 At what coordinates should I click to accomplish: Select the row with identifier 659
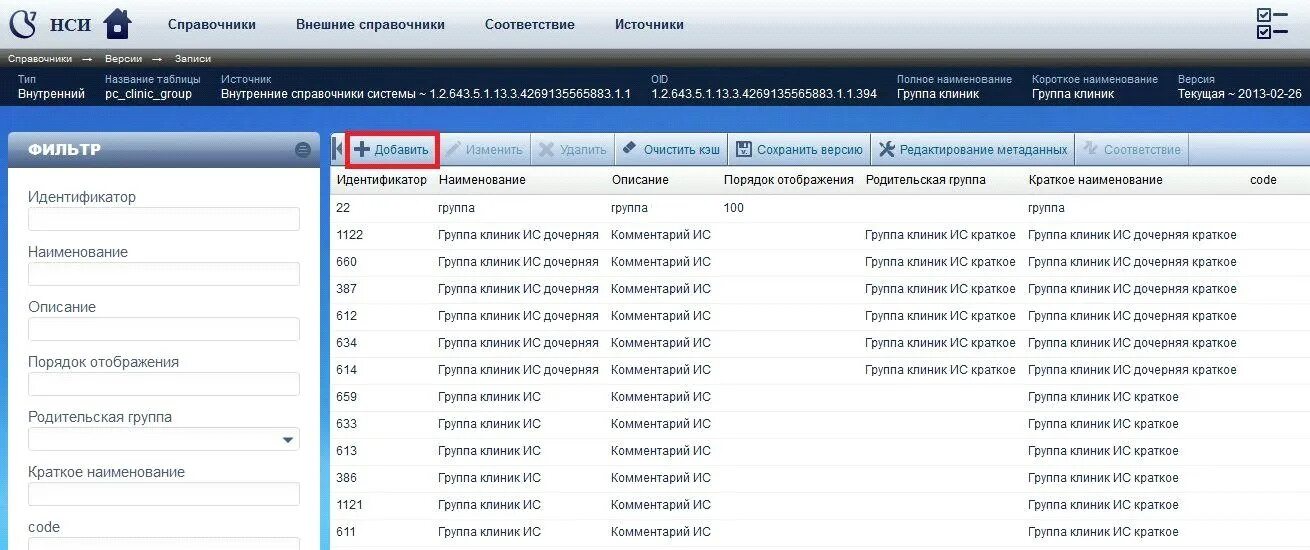(820, 397)
